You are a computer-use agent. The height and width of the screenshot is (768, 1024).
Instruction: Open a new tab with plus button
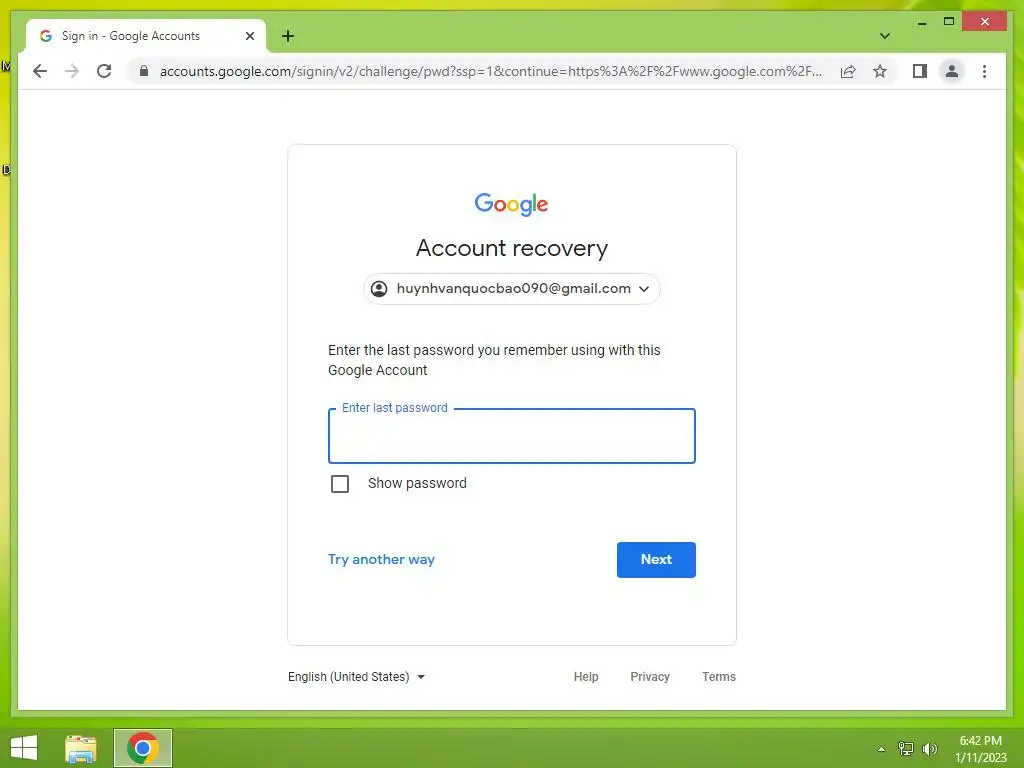point(288,36)
